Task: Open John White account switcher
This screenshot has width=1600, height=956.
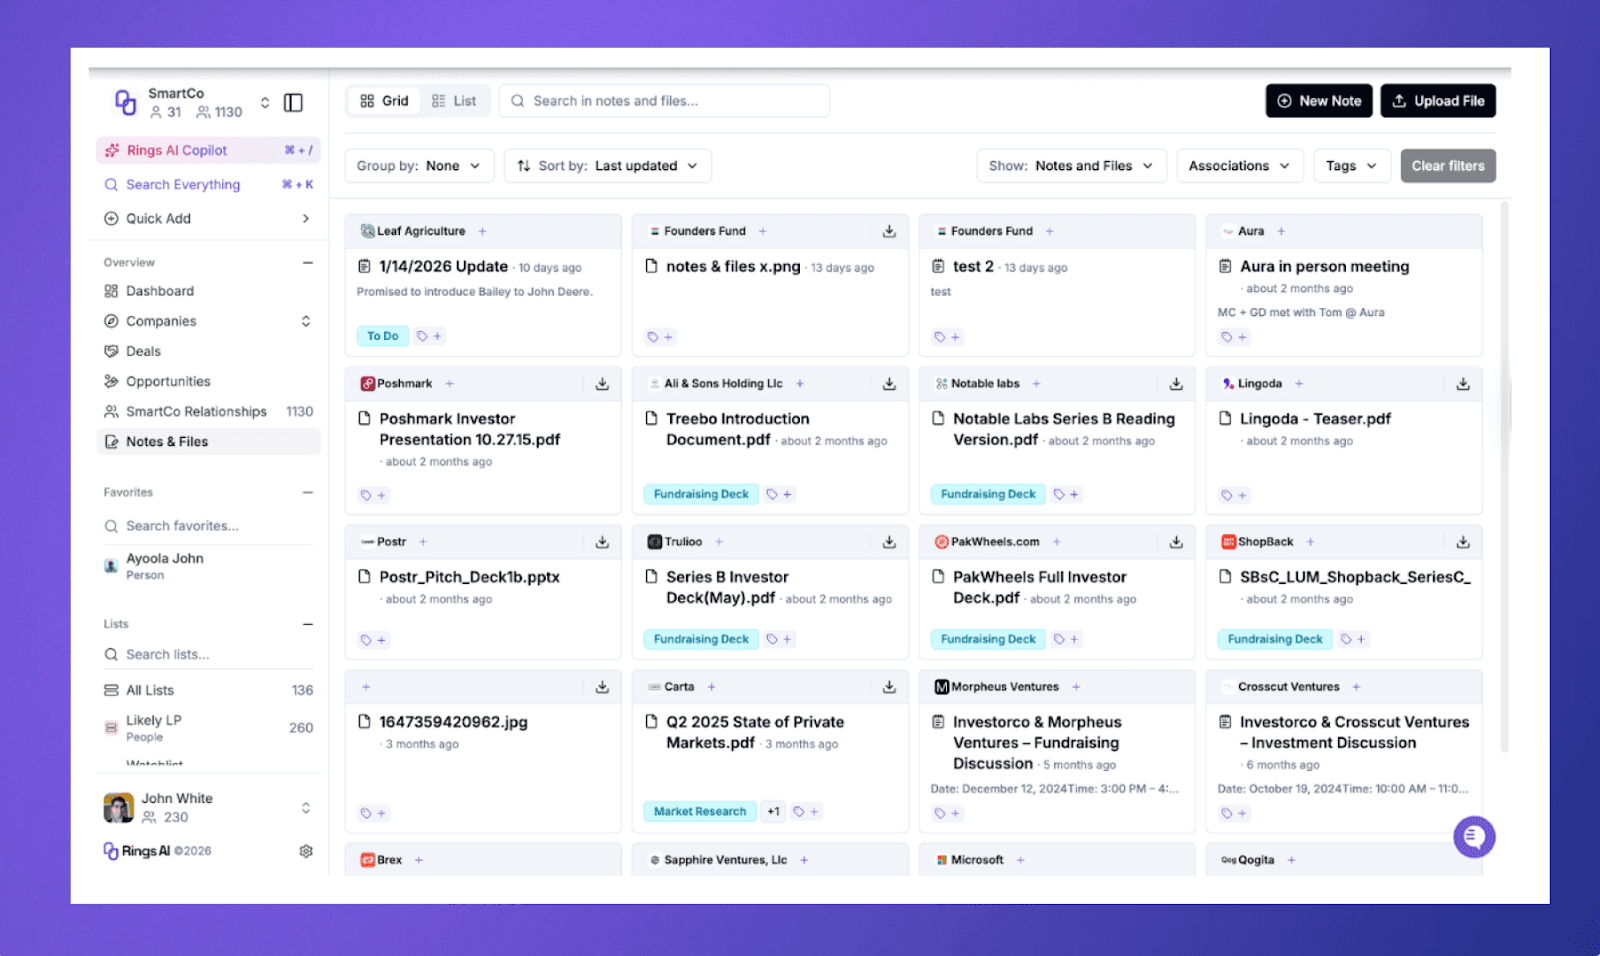Action: (x=208, y=807)
